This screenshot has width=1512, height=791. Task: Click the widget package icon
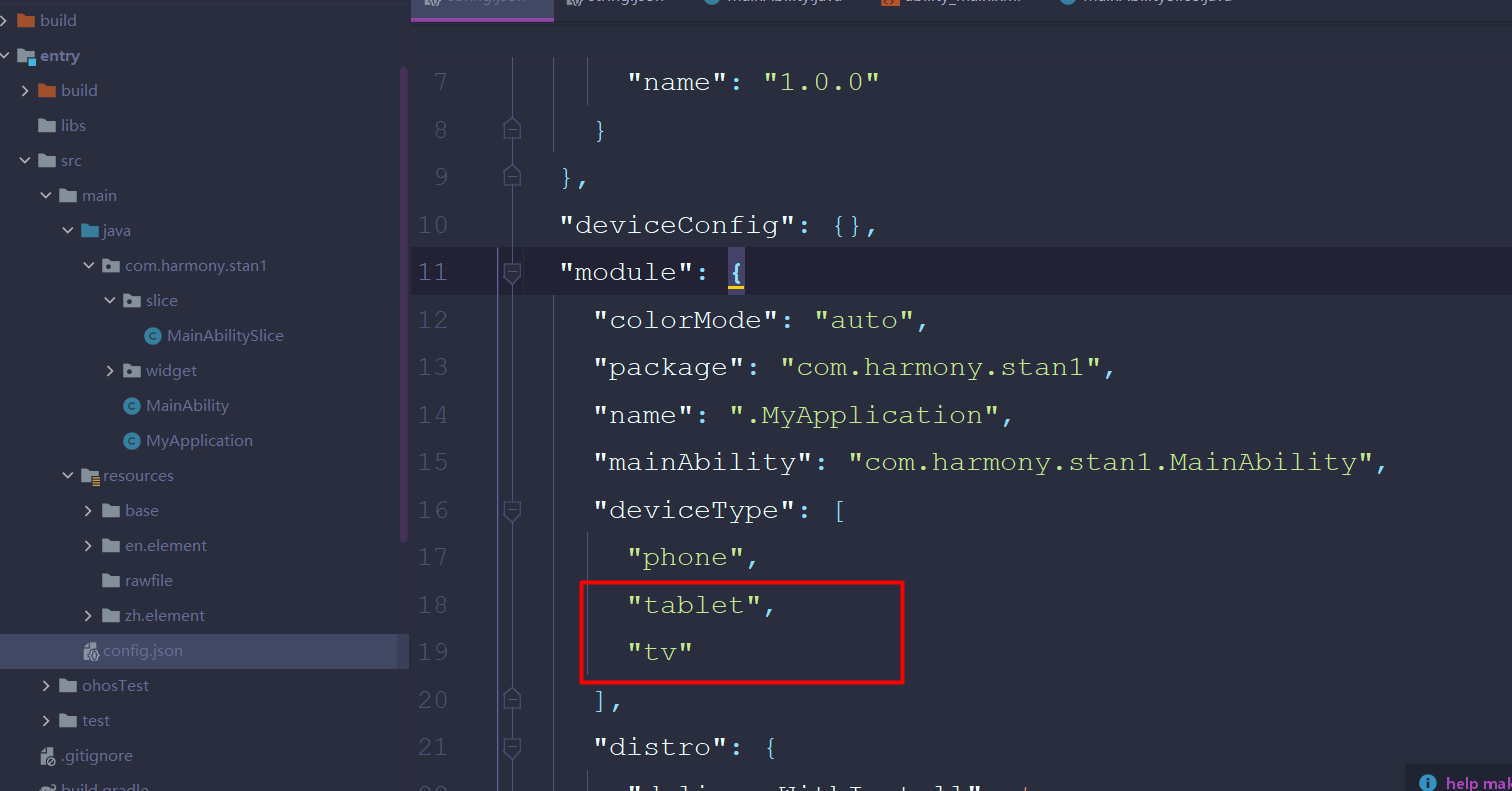pyautogui.click(x=132, y=370)
